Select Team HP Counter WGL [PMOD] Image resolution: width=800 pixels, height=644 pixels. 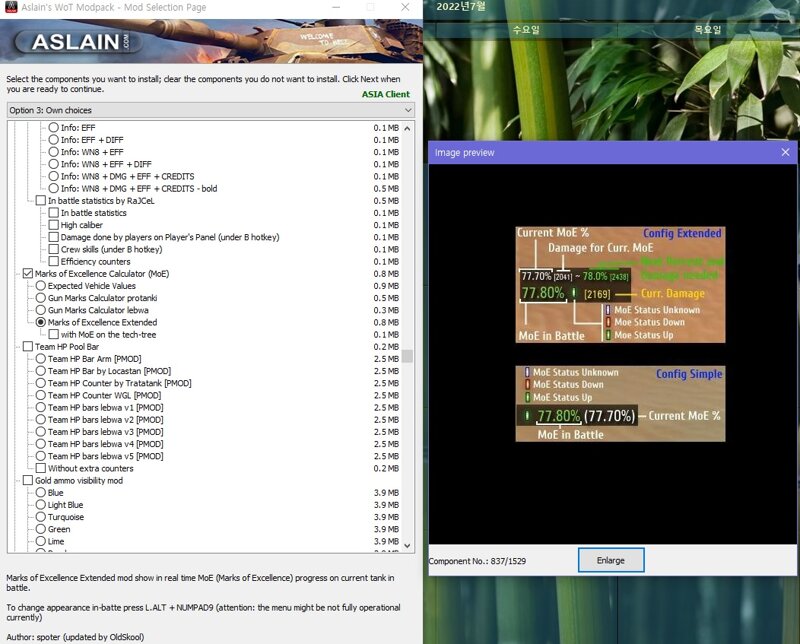tap(41, 395)
